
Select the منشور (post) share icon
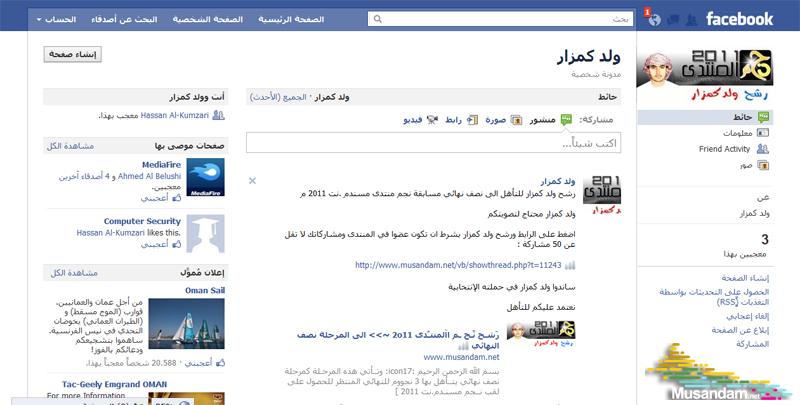pyautogui.click(x=566, y=120)
